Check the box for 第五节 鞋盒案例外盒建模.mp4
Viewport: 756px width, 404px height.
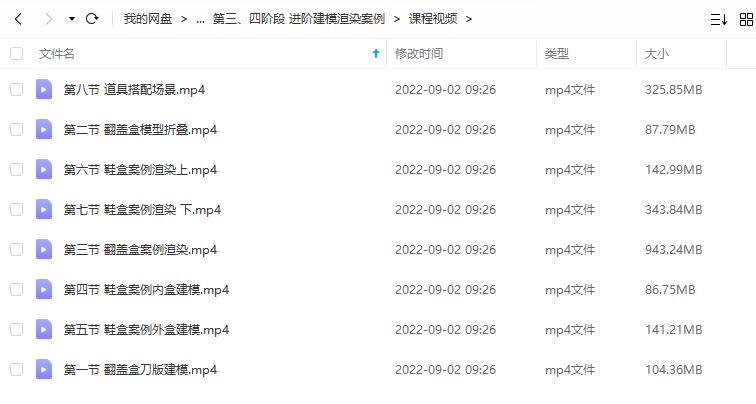point(16,329)
